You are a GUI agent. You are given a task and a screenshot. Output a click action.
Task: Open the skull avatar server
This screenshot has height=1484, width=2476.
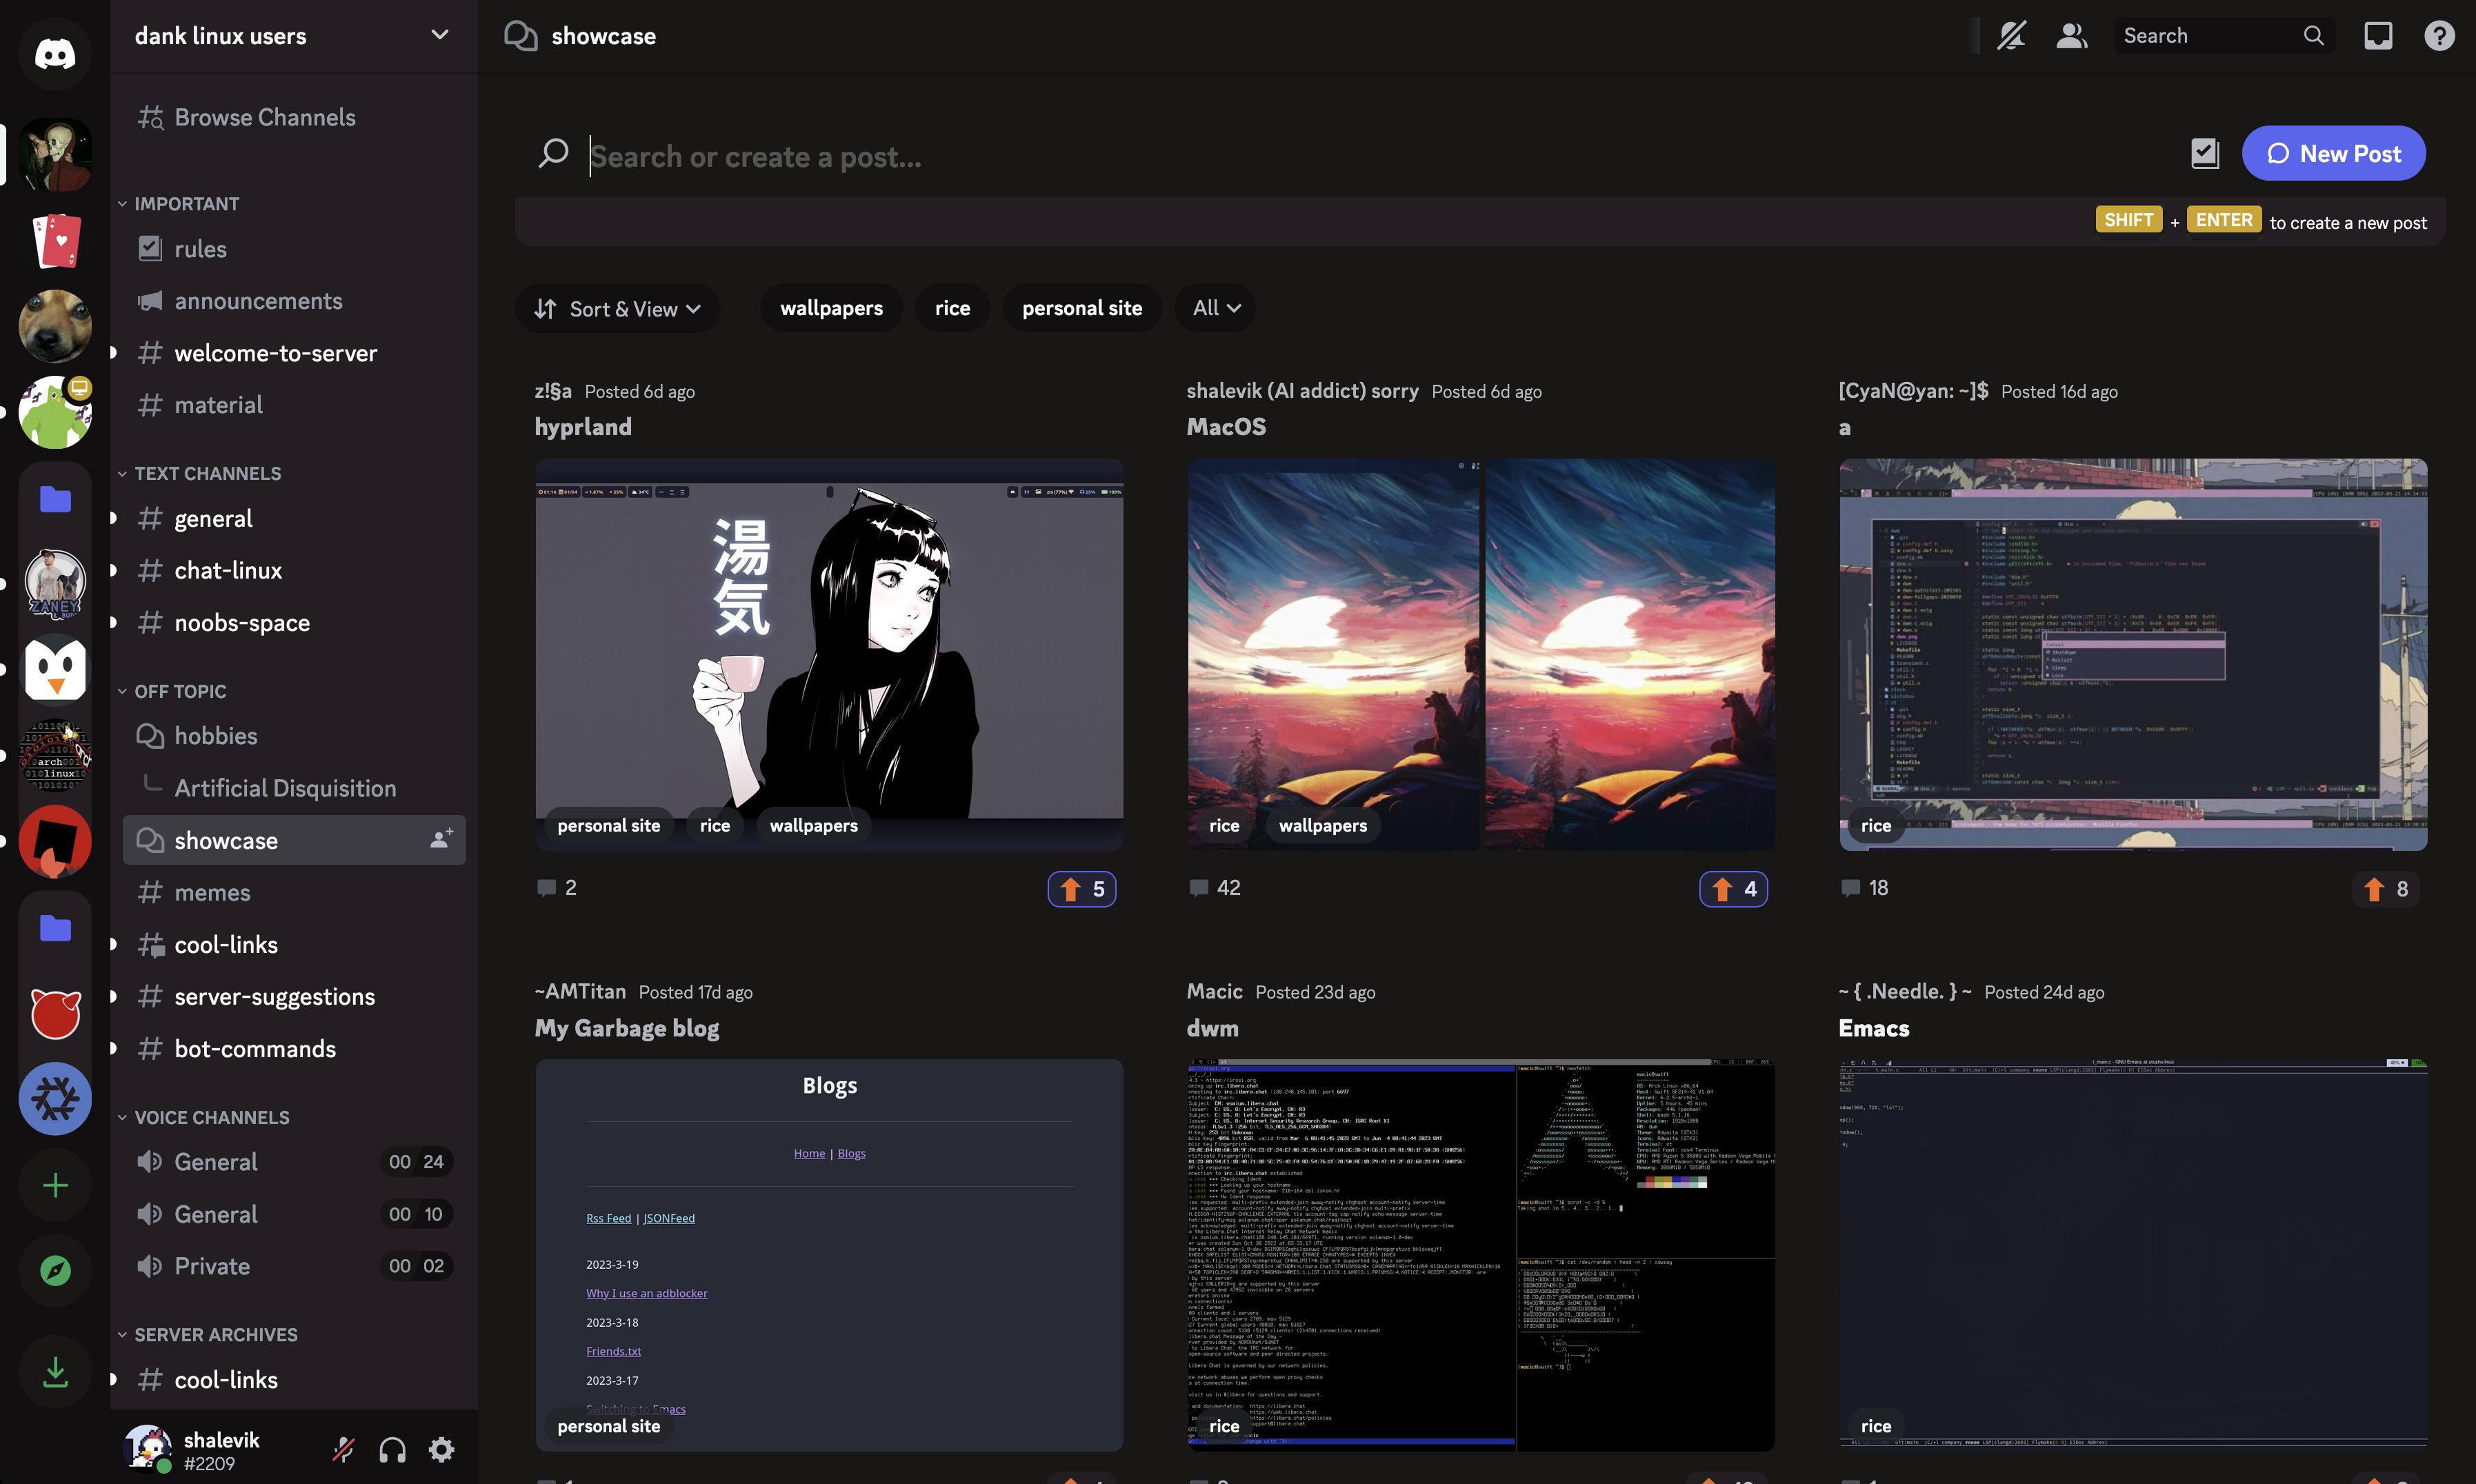[x=55, y=155]
